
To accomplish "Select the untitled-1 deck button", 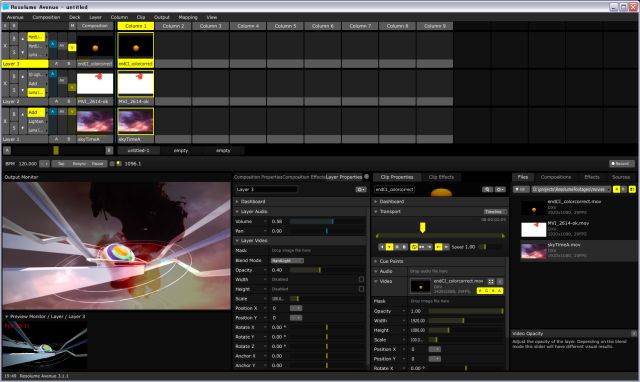I will tap(138, 151).
